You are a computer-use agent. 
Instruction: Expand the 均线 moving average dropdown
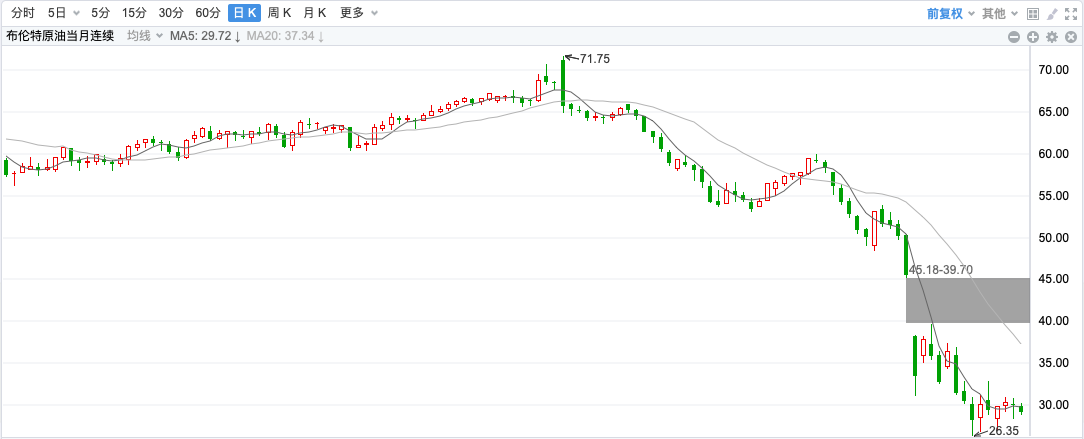coord(144,36)
